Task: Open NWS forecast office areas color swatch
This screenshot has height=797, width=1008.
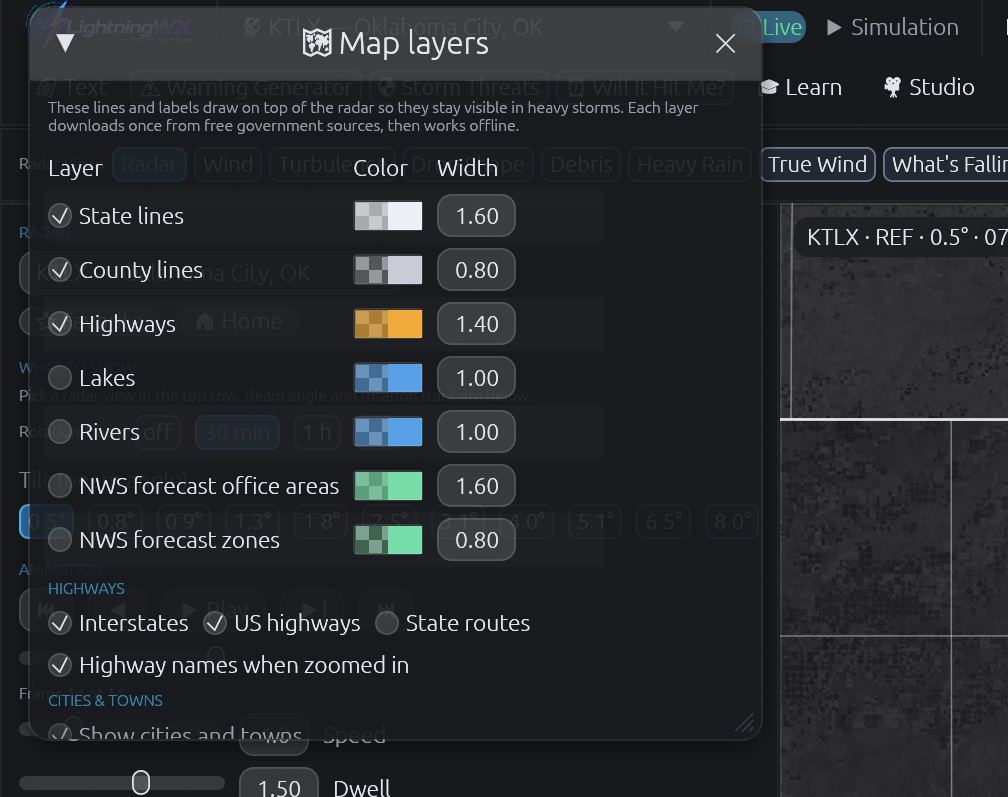Action: [x=388, y=486]
